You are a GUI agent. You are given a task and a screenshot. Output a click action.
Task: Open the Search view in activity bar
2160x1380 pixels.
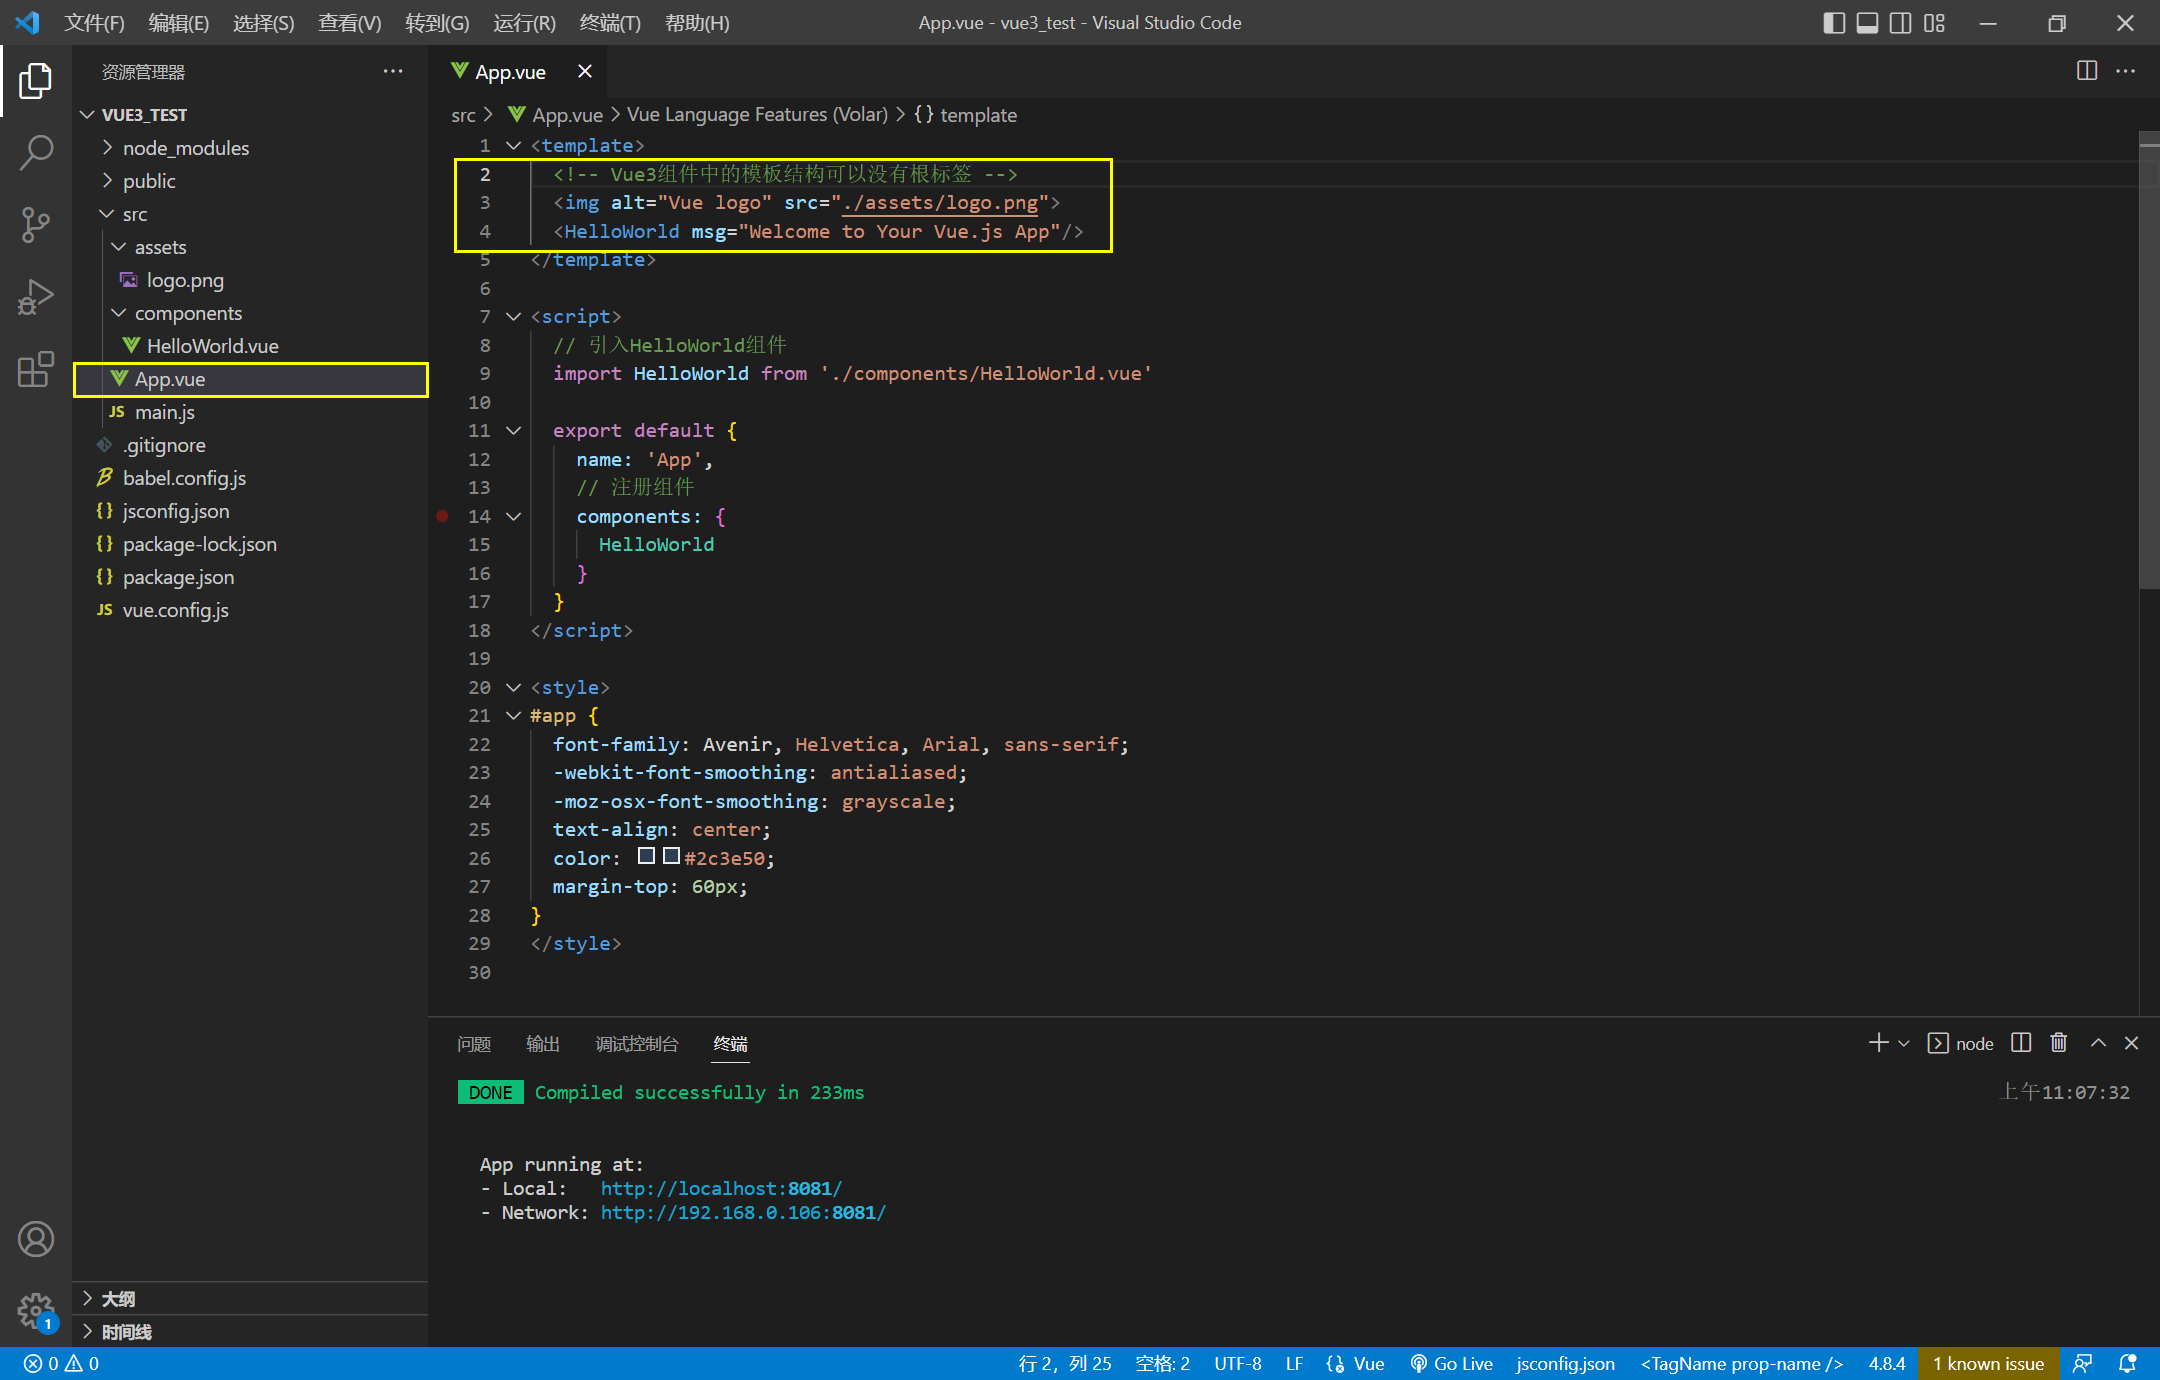tap(36, 153)
